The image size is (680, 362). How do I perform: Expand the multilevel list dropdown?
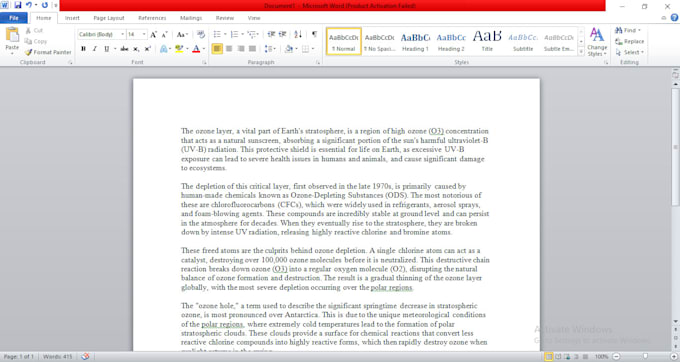pyautogui.click(x=258, y=34)
